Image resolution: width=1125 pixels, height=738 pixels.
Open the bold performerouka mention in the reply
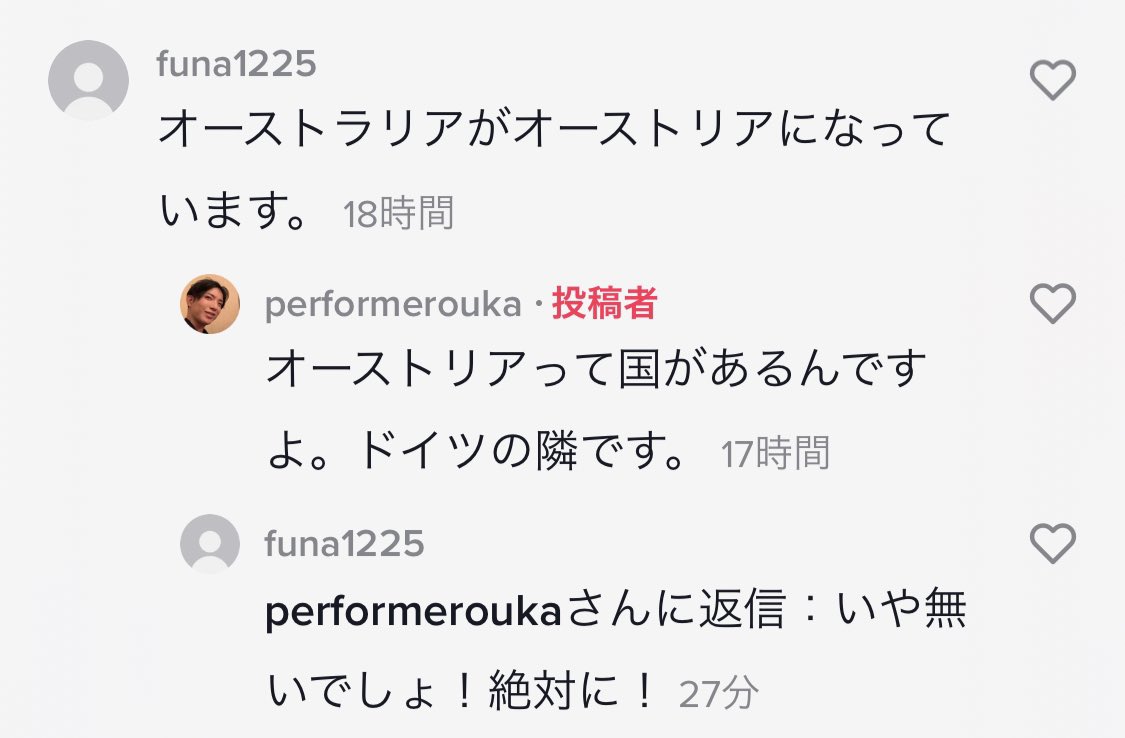(413, 612)
